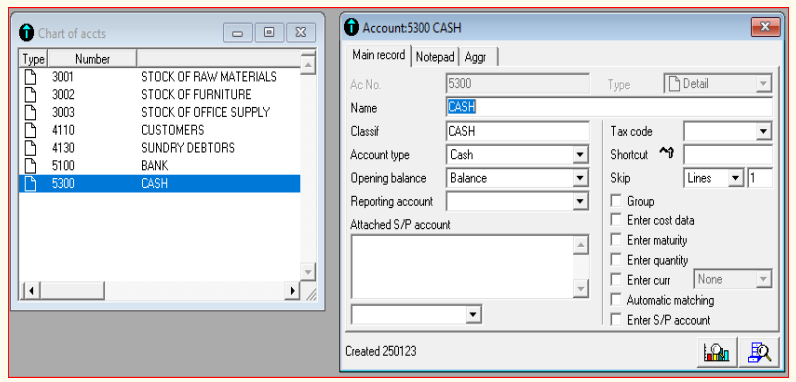Switch to the Aggr tab

point(478,57)
